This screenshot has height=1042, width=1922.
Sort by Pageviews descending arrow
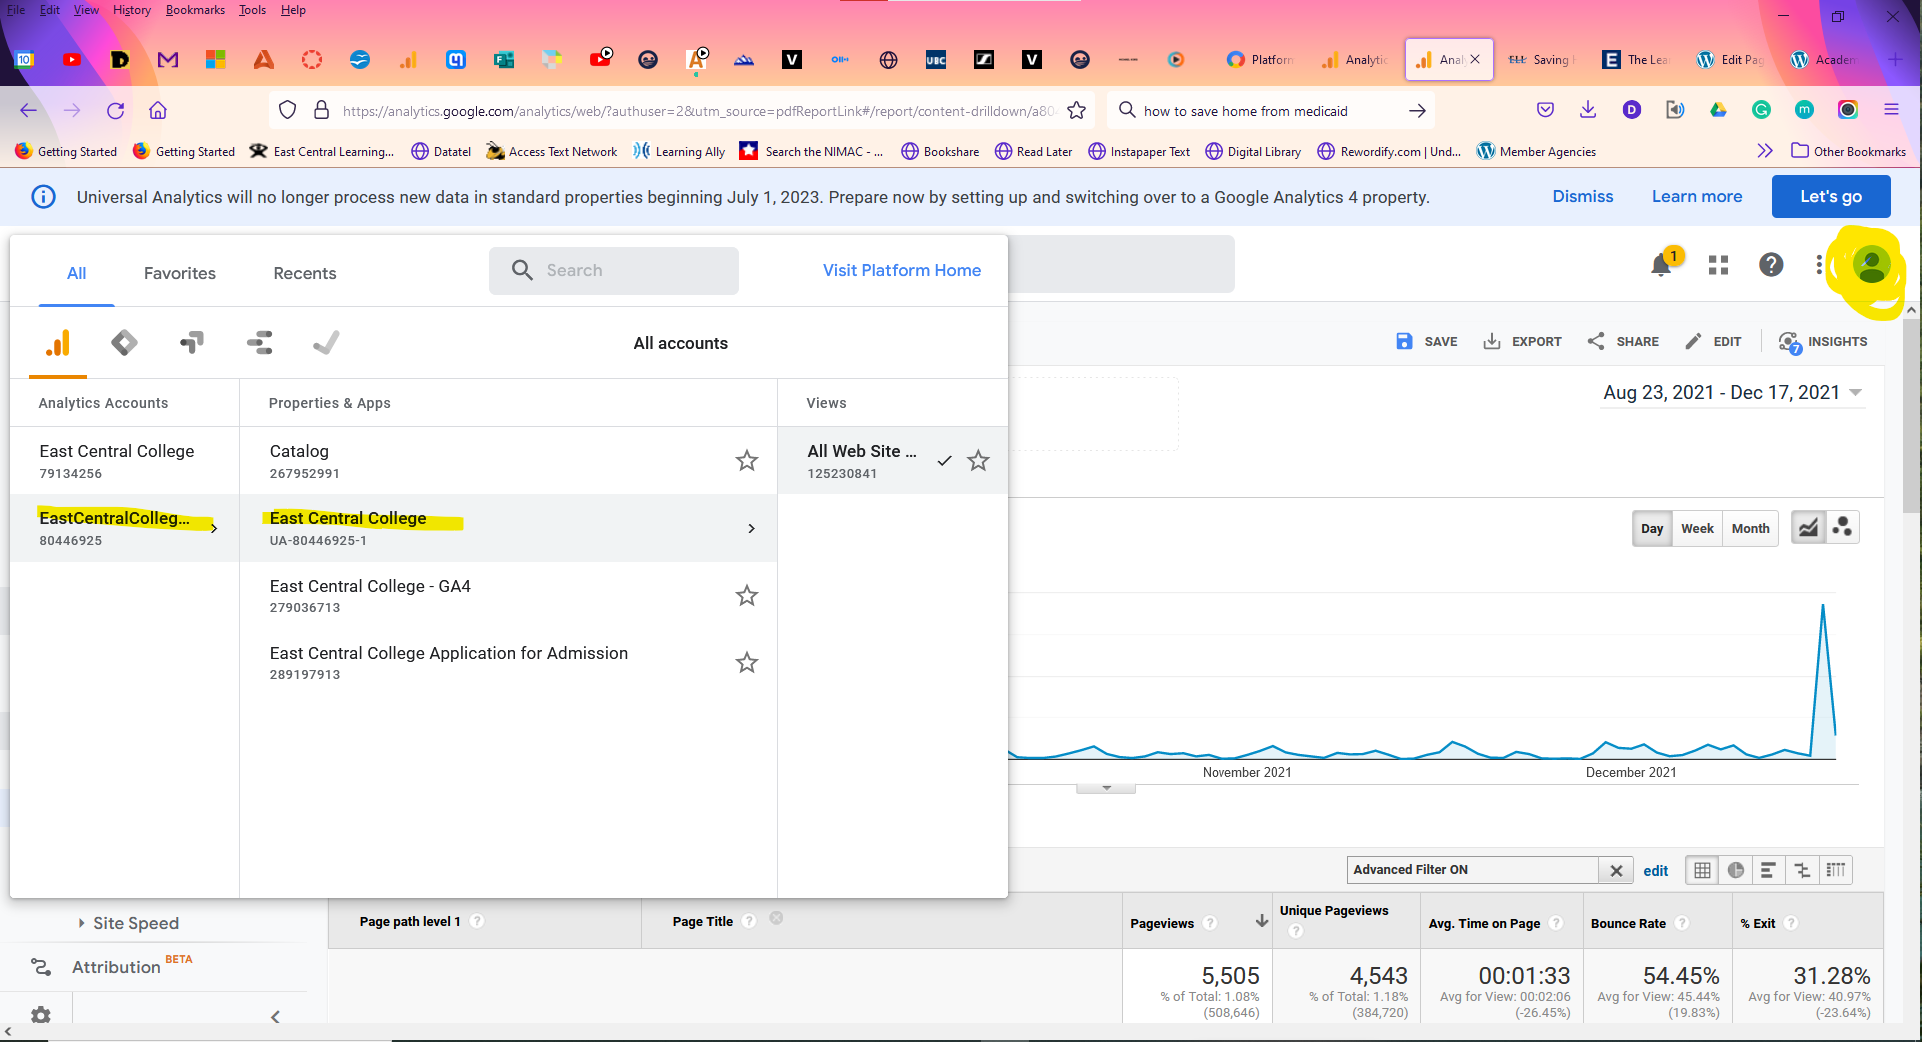pos(1262,921)
